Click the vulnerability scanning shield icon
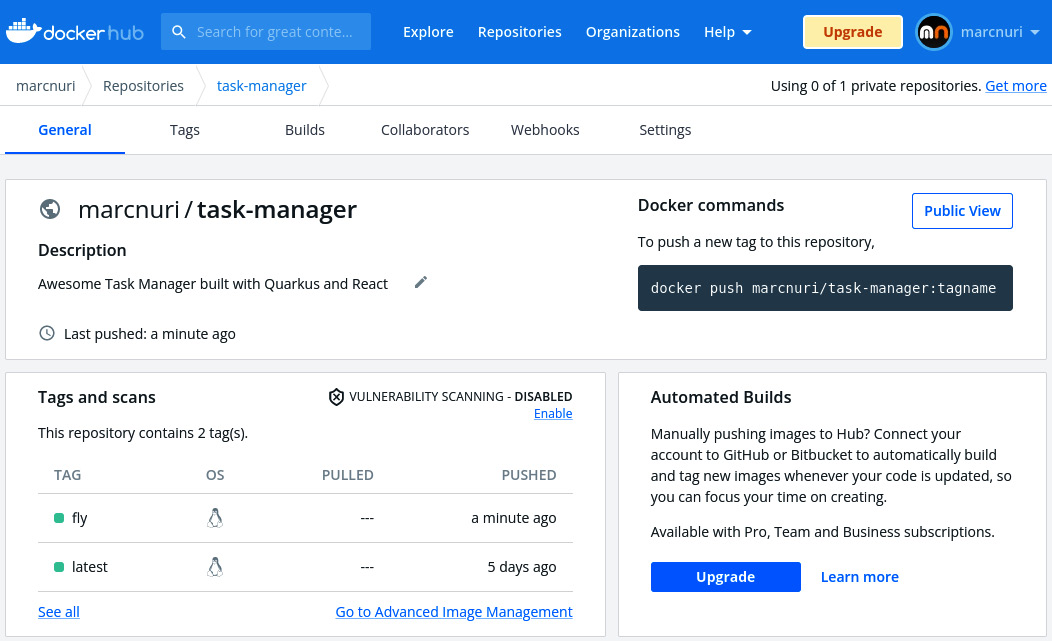1052x641 pixels. point(336,396)
